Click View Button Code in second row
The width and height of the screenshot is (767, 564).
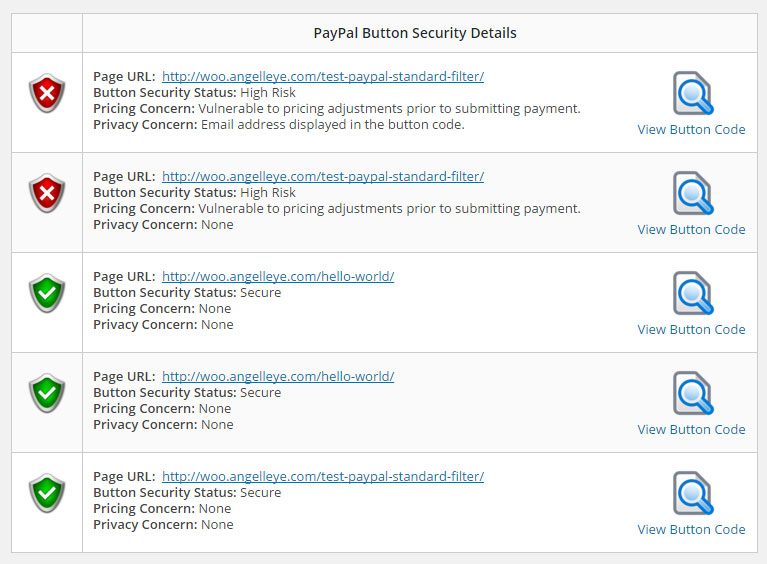[691, 229]
